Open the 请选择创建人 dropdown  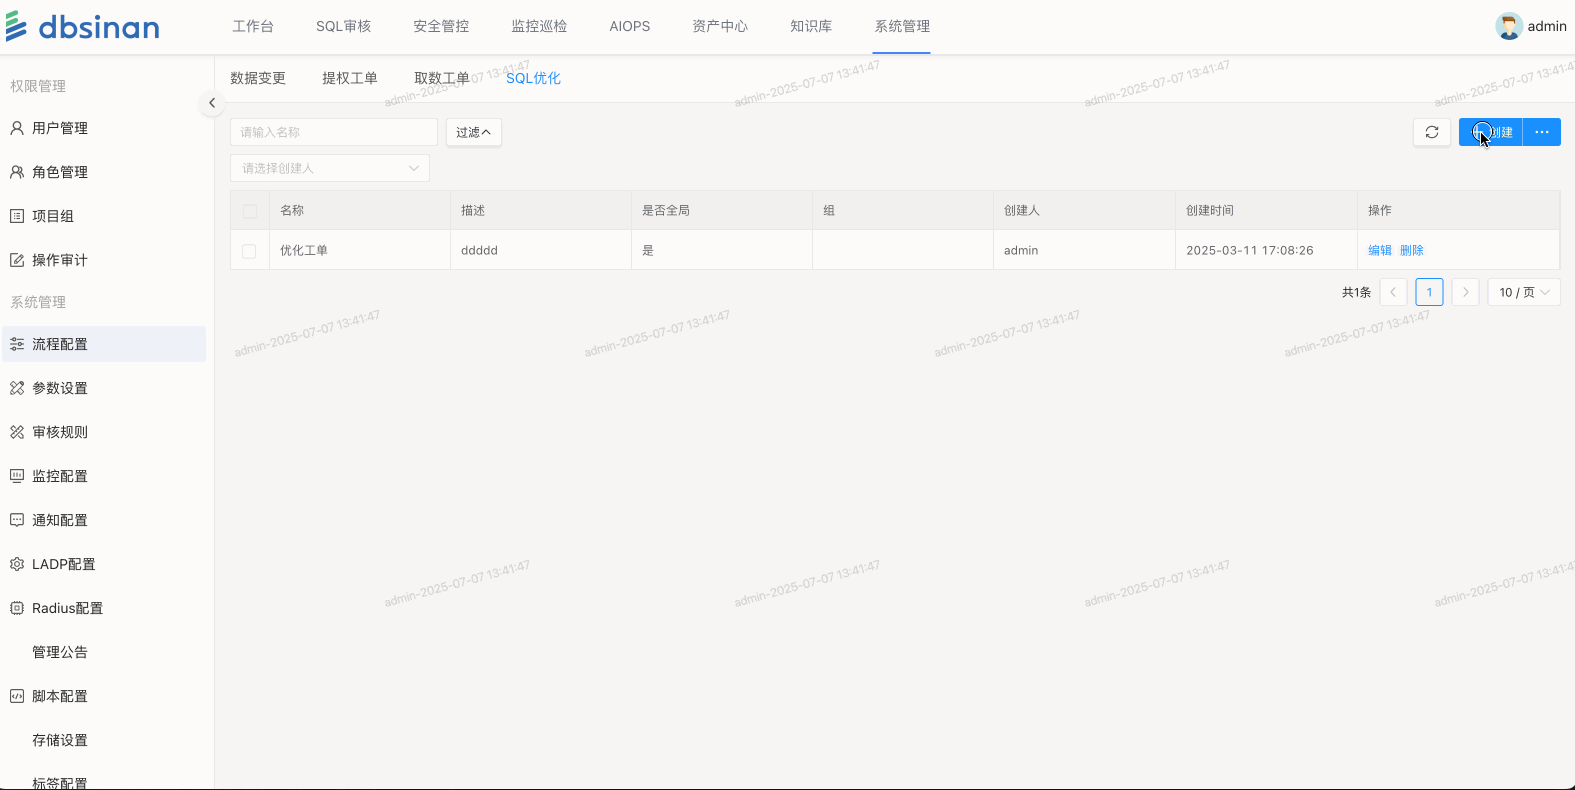click(330, 168)
